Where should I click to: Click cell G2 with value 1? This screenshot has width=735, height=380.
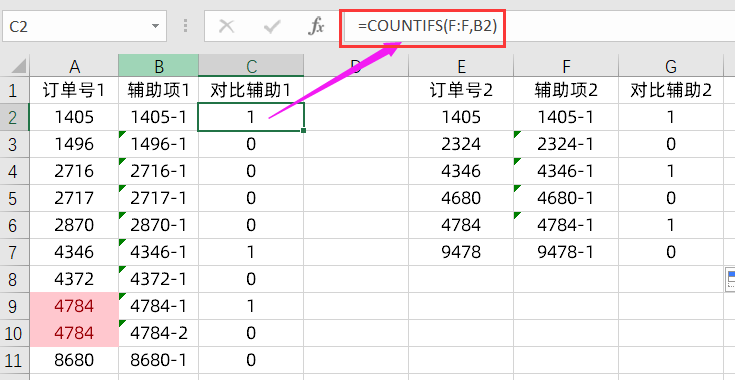coord(671,117)
